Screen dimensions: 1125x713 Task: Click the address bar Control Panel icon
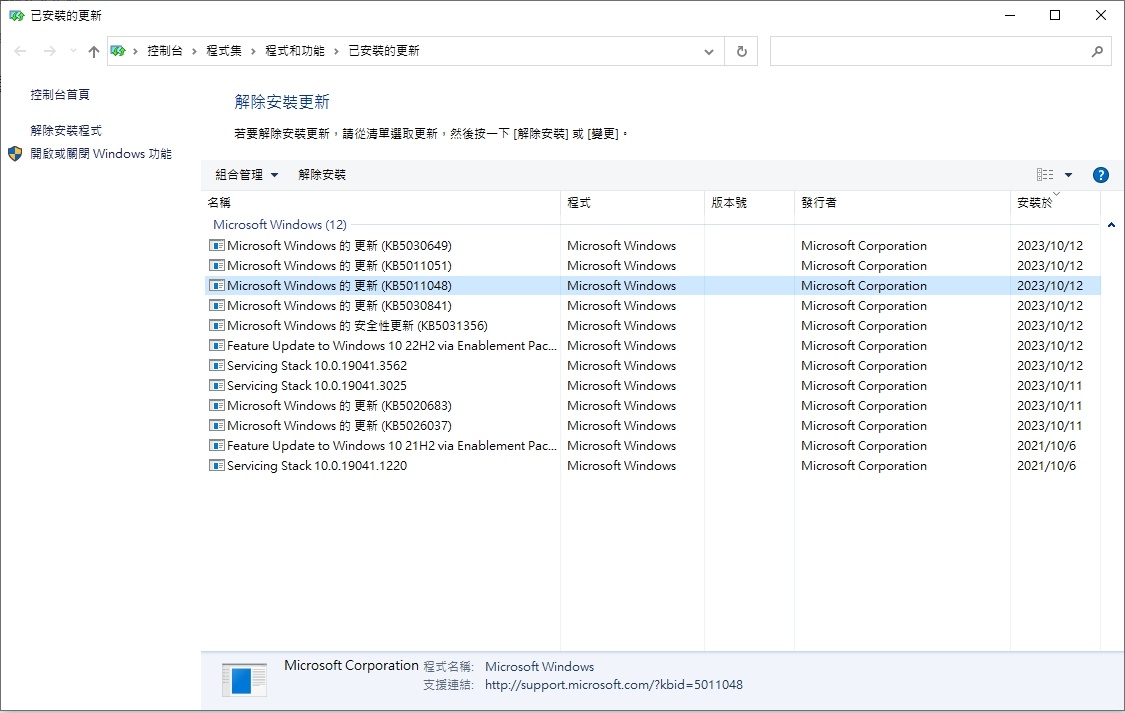[x=118, y=51]
